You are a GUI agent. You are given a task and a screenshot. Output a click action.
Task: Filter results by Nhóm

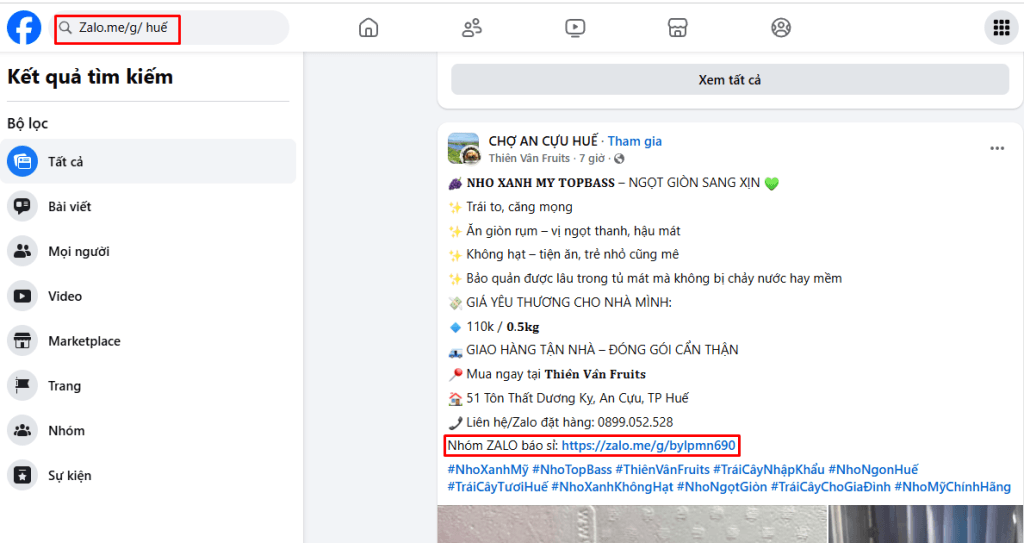pyautogui.click(x=66, y=431)
